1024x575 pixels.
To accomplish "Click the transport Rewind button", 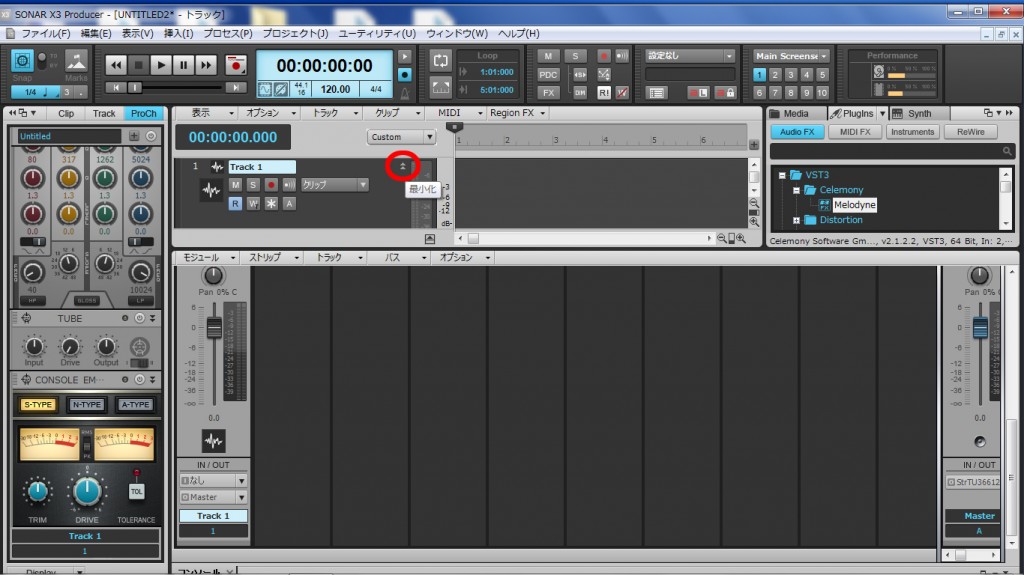I will click(x=116, y=65).
